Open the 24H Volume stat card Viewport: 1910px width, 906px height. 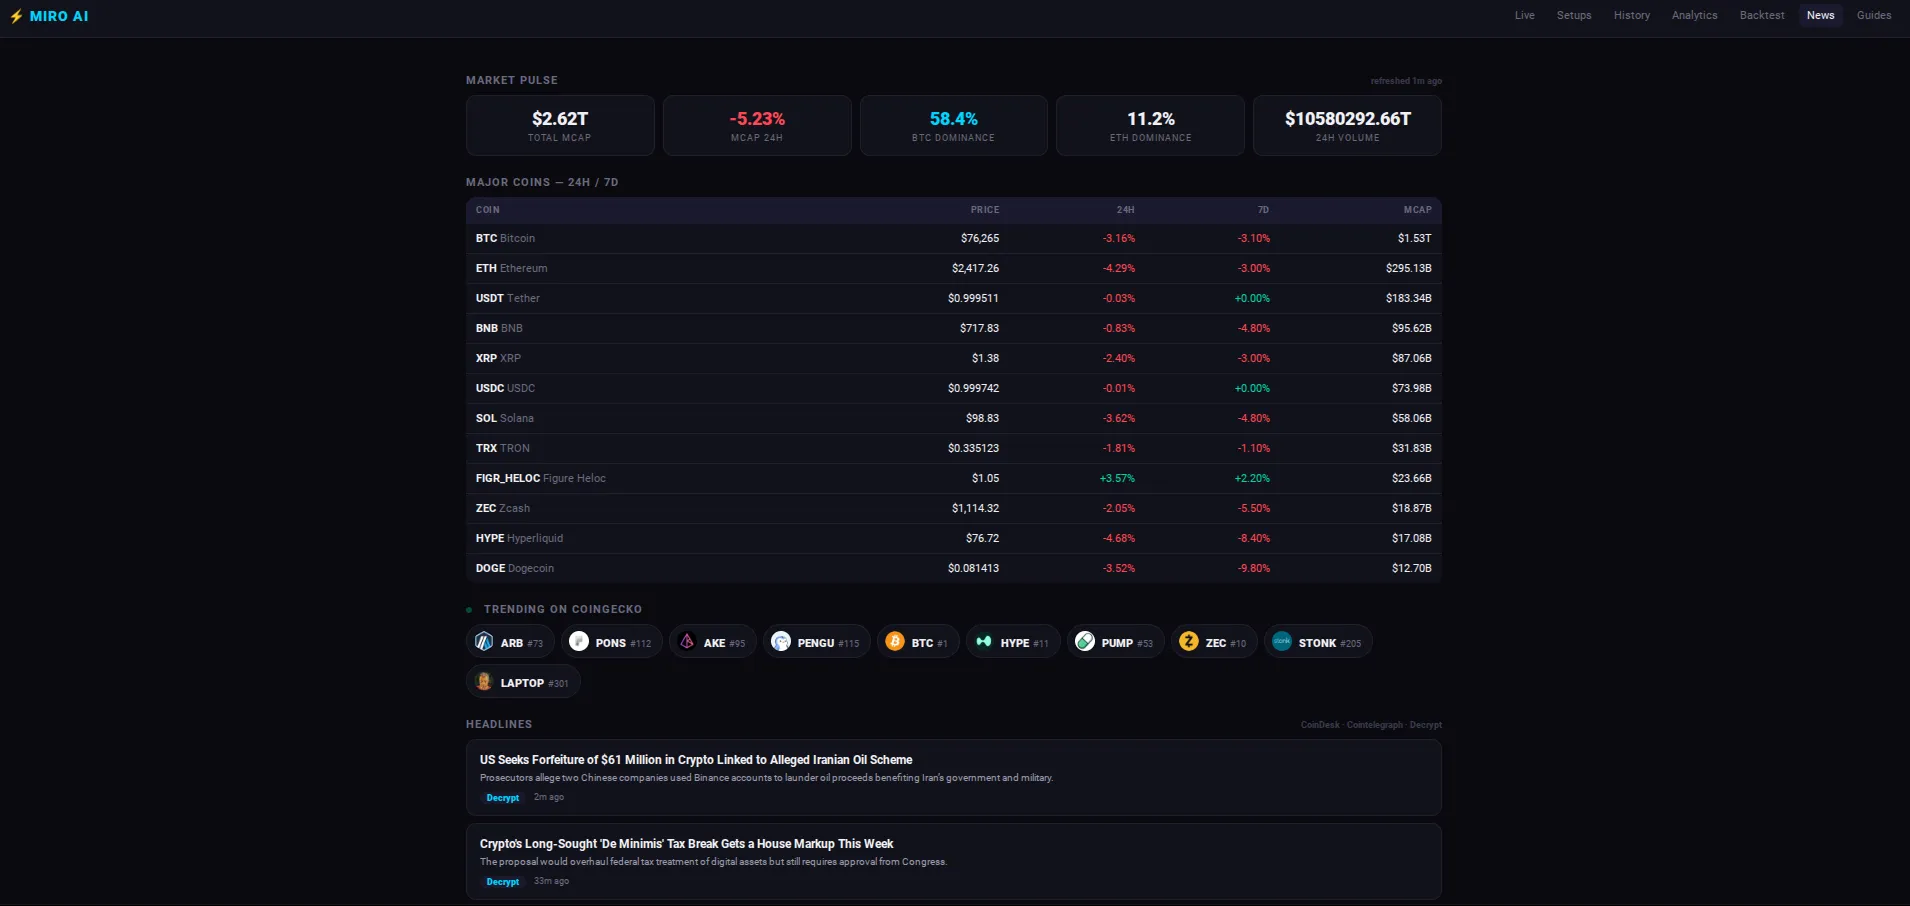(x=1347, y=126)
